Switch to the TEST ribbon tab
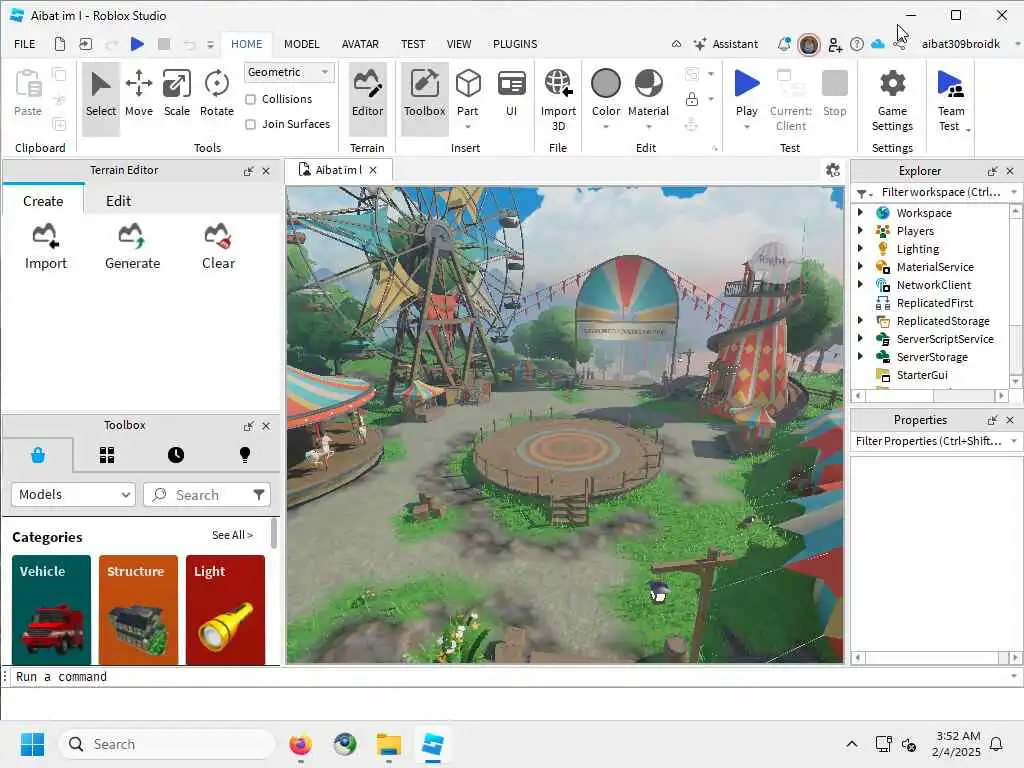This screenshot has height=768, width=1024. tap(413, 44)
